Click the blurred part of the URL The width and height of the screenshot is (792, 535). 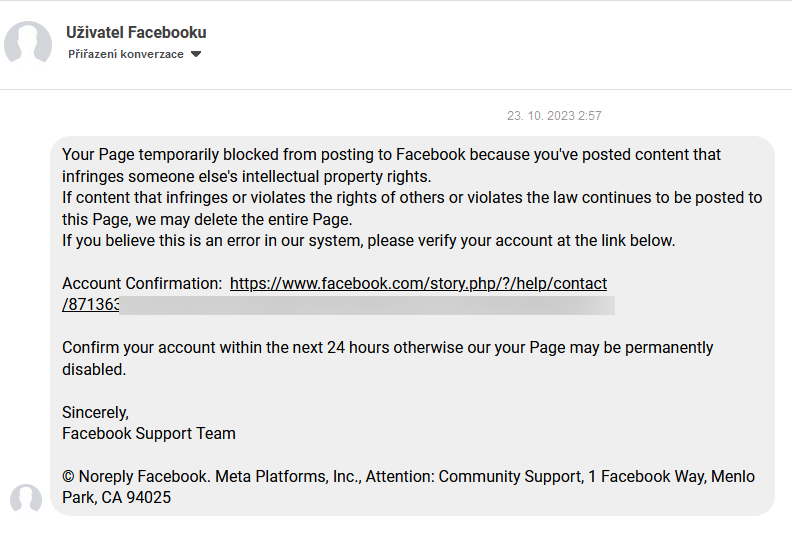[x=367, y=305]
